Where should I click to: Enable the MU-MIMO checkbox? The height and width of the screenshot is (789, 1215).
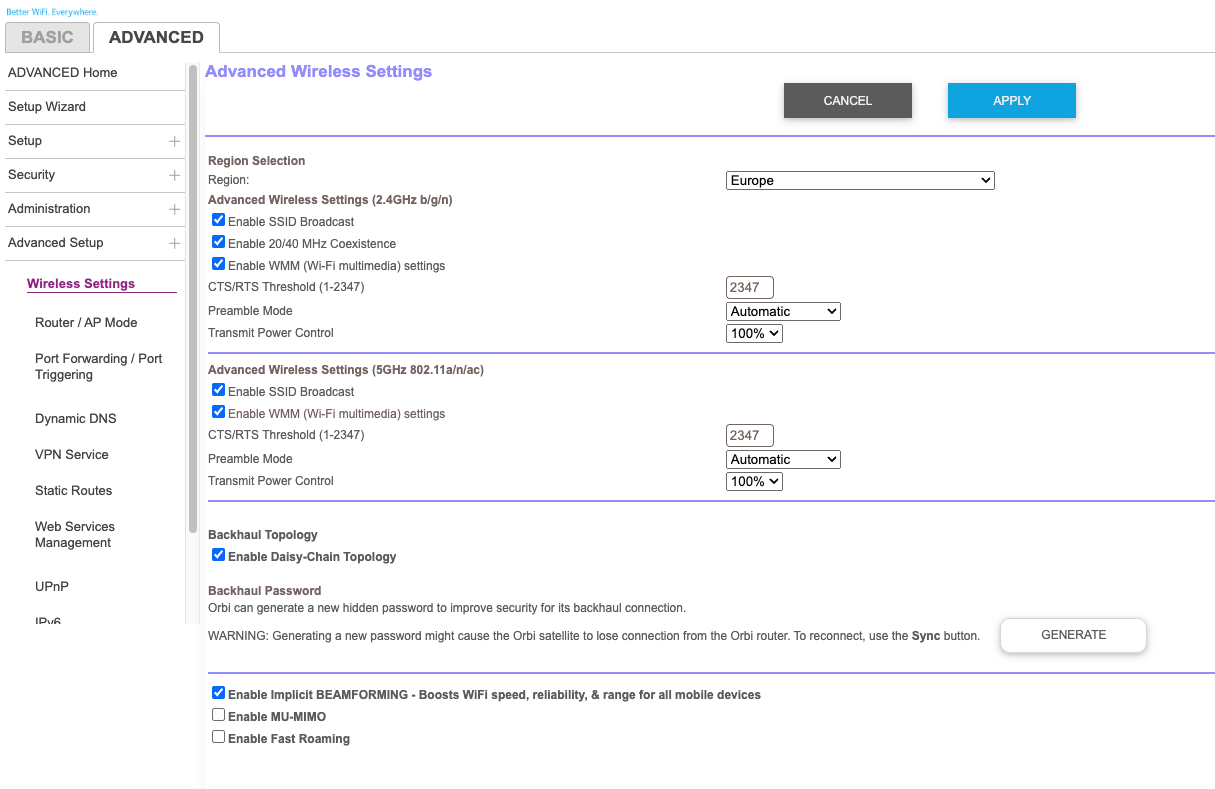pos(218,715)
